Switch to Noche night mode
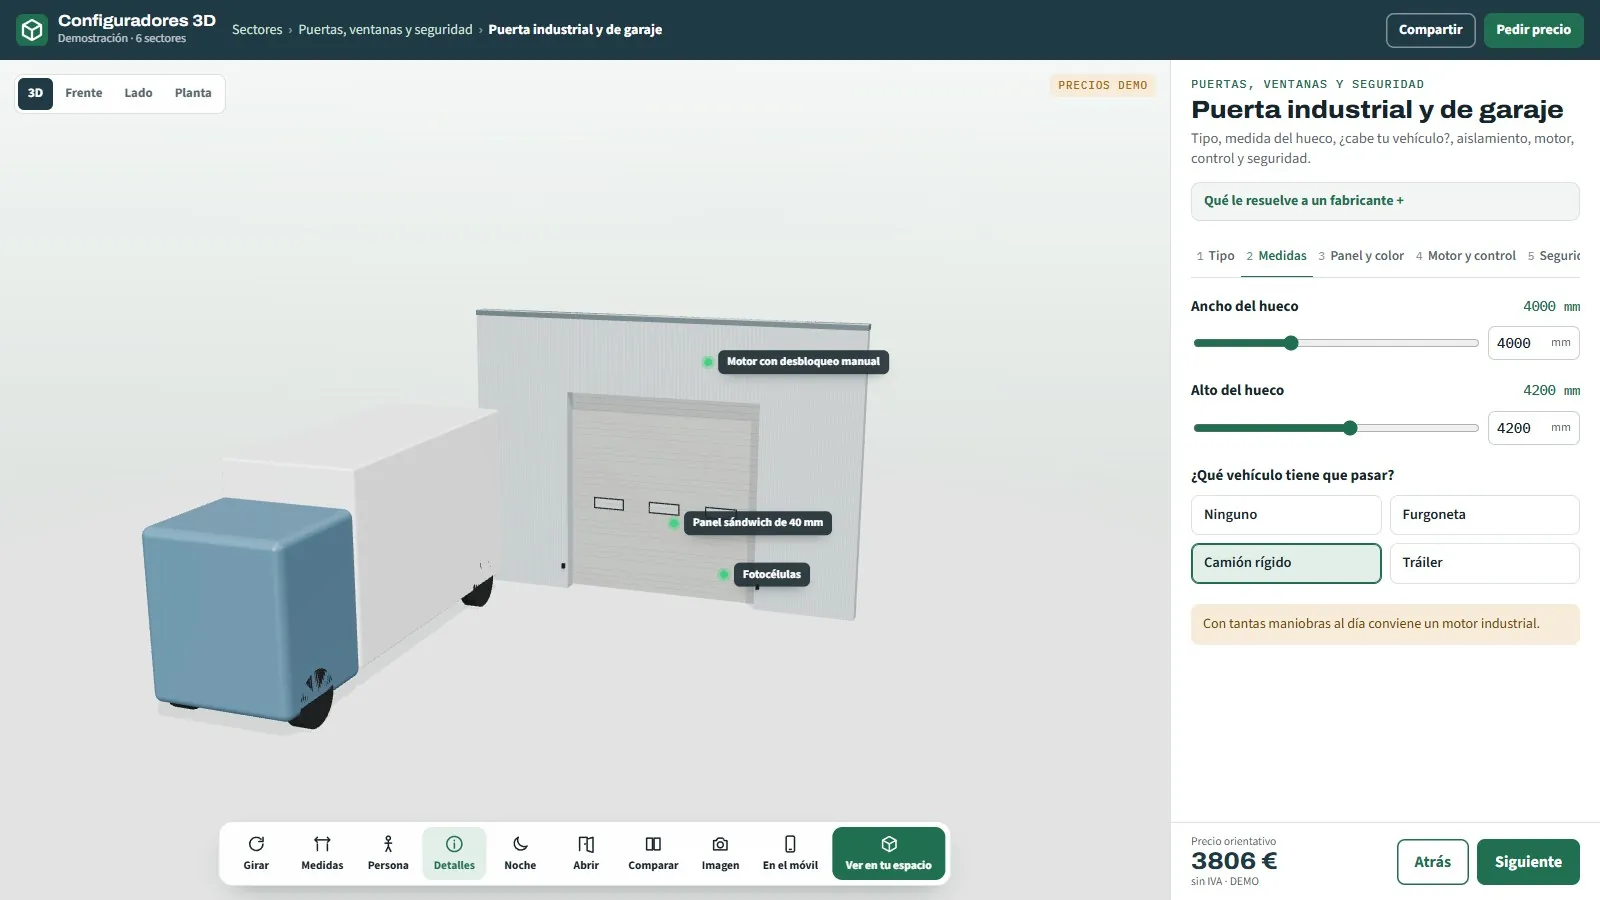 [x=520, y=853]
